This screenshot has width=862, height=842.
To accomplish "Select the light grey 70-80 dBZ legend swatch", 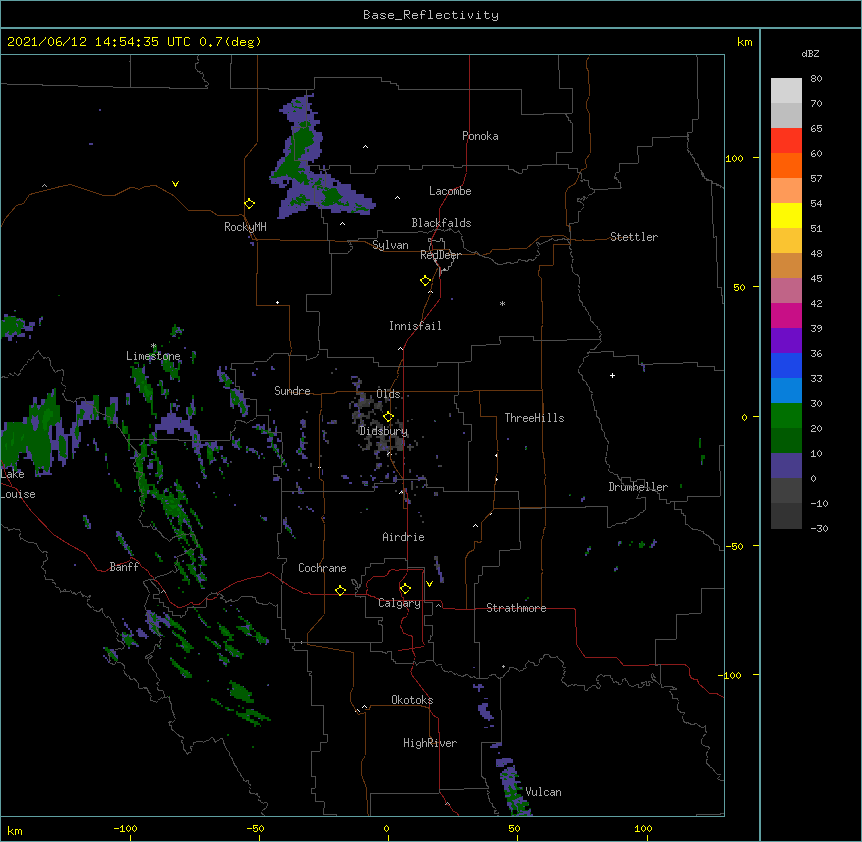I will tap(786, 91).
